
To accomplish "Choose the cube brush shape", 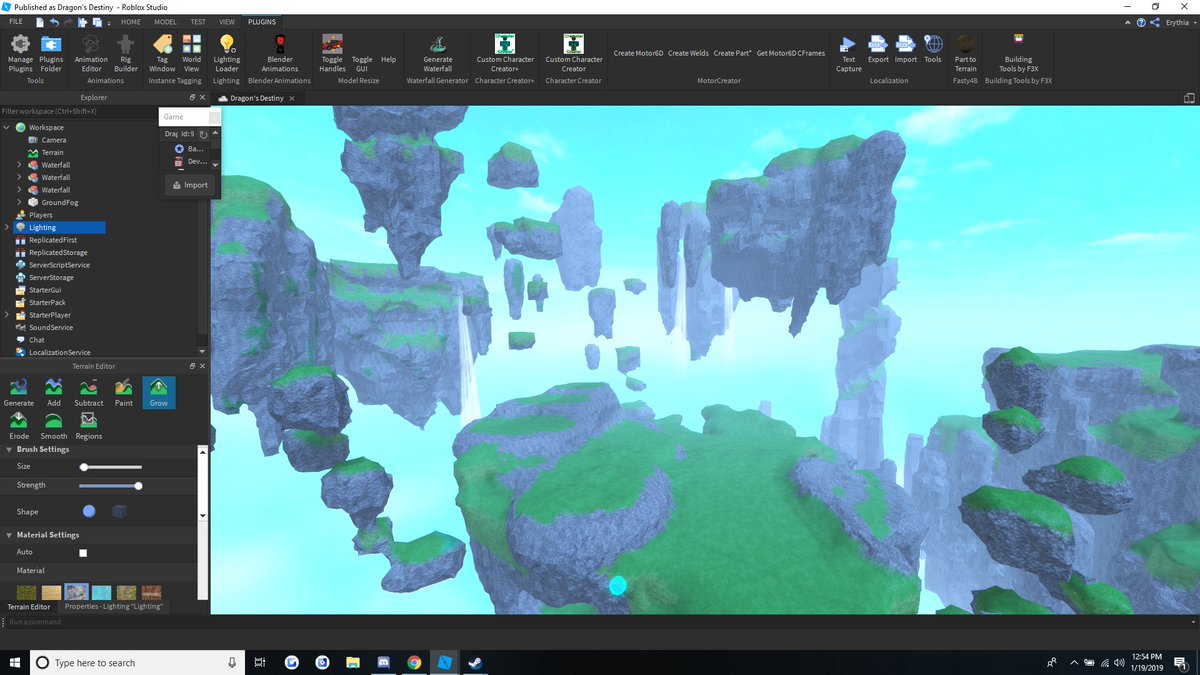I will click(119, 511).
